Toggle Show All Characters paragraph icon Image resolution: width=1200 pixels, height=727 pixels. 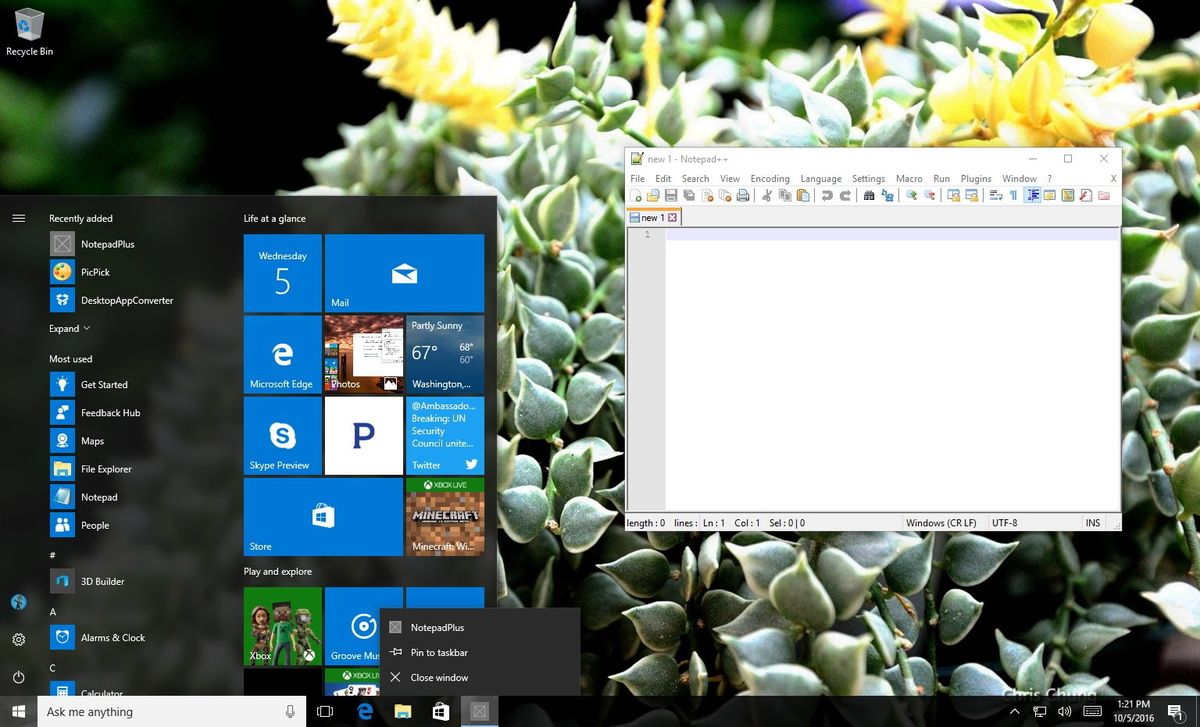click(1013, 195)
